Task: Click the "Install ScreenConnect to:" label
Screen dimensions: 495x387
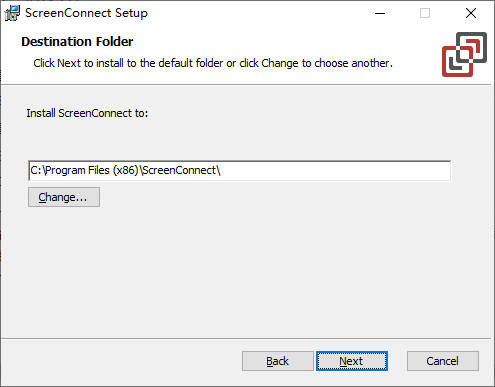Action: click(x=87, y=113)
